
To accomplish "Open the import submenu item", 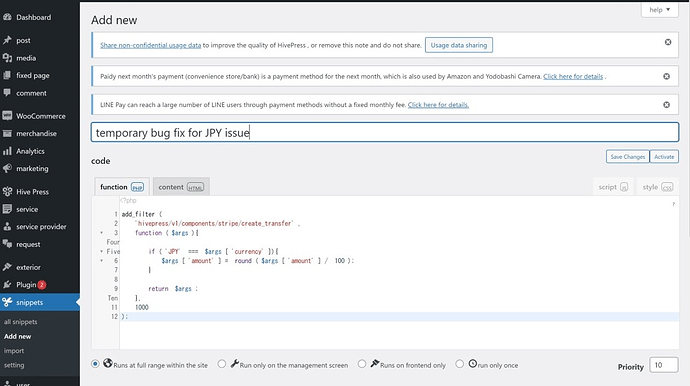I will (x=14, y=351).
